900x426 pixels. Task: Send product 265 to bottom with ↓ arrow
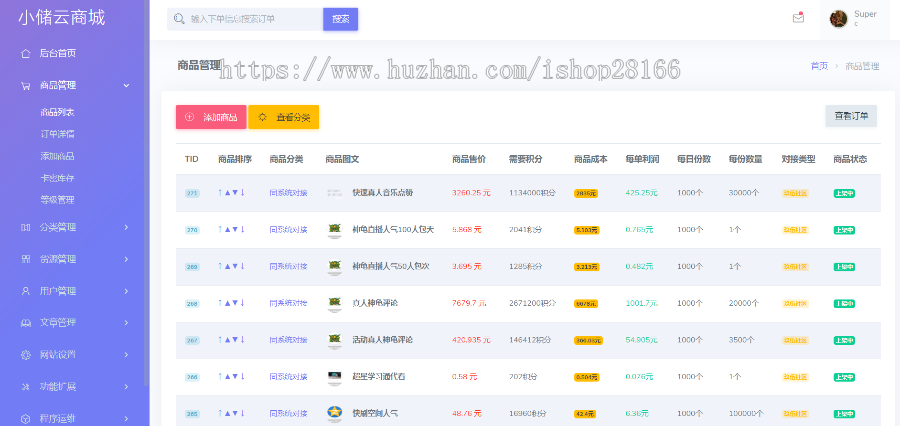click(242, 413)
